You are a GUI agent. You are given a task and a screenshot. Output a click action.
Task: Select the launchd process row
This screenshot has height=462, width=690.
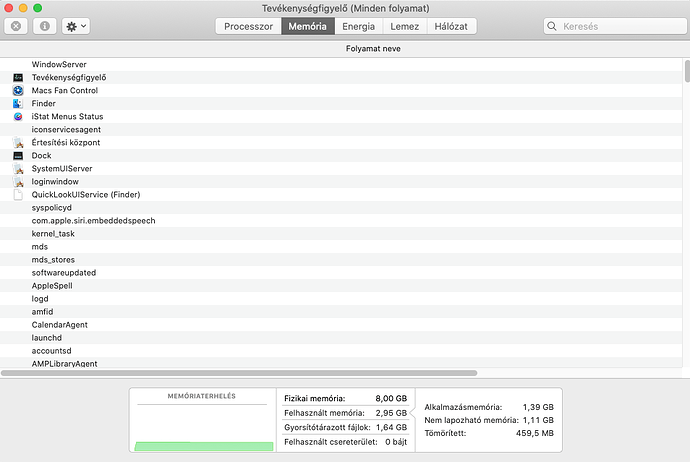click(x=341, y=338)
